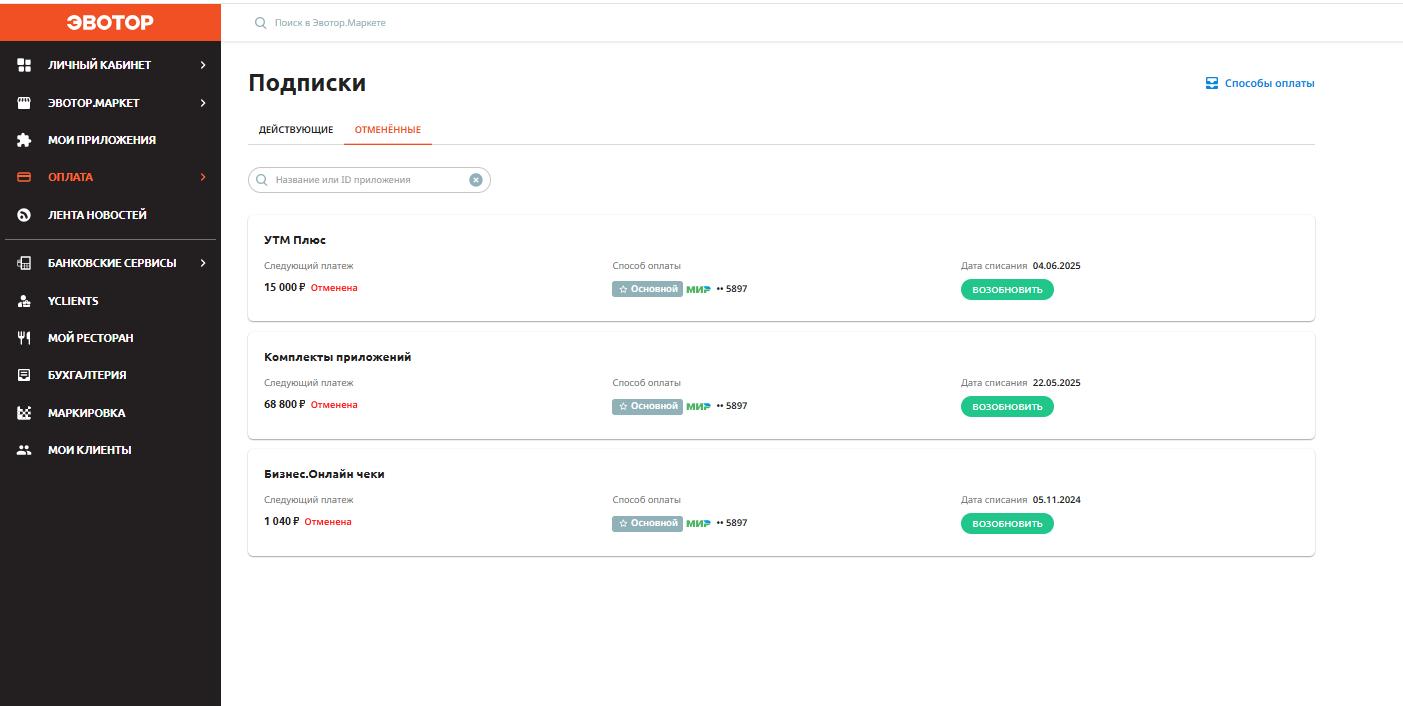The image size is (1403, 706).
Task: Focus the Эвотор.Маркет search field
Action: tap(330, 22)
